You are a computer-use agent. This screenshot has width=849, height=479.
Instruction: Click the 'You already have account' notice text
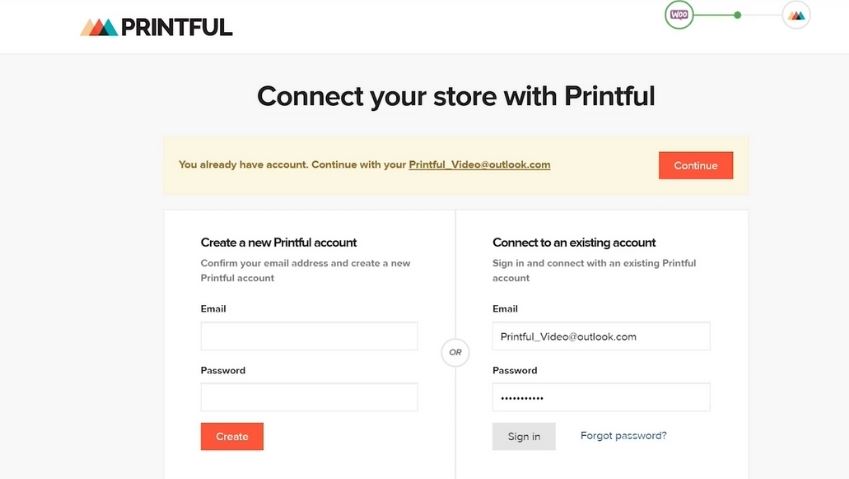292,165
